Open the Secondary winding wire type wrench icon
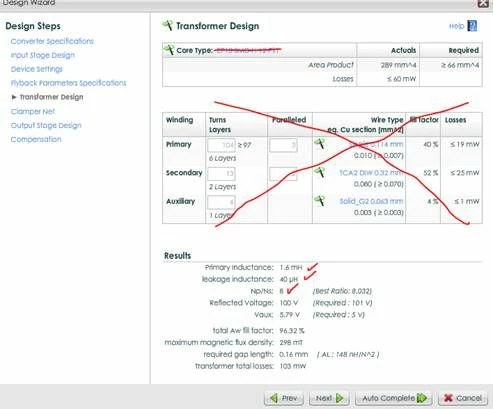Image resolution: width=493 pixels, height=409 pixels. [320, 172]
